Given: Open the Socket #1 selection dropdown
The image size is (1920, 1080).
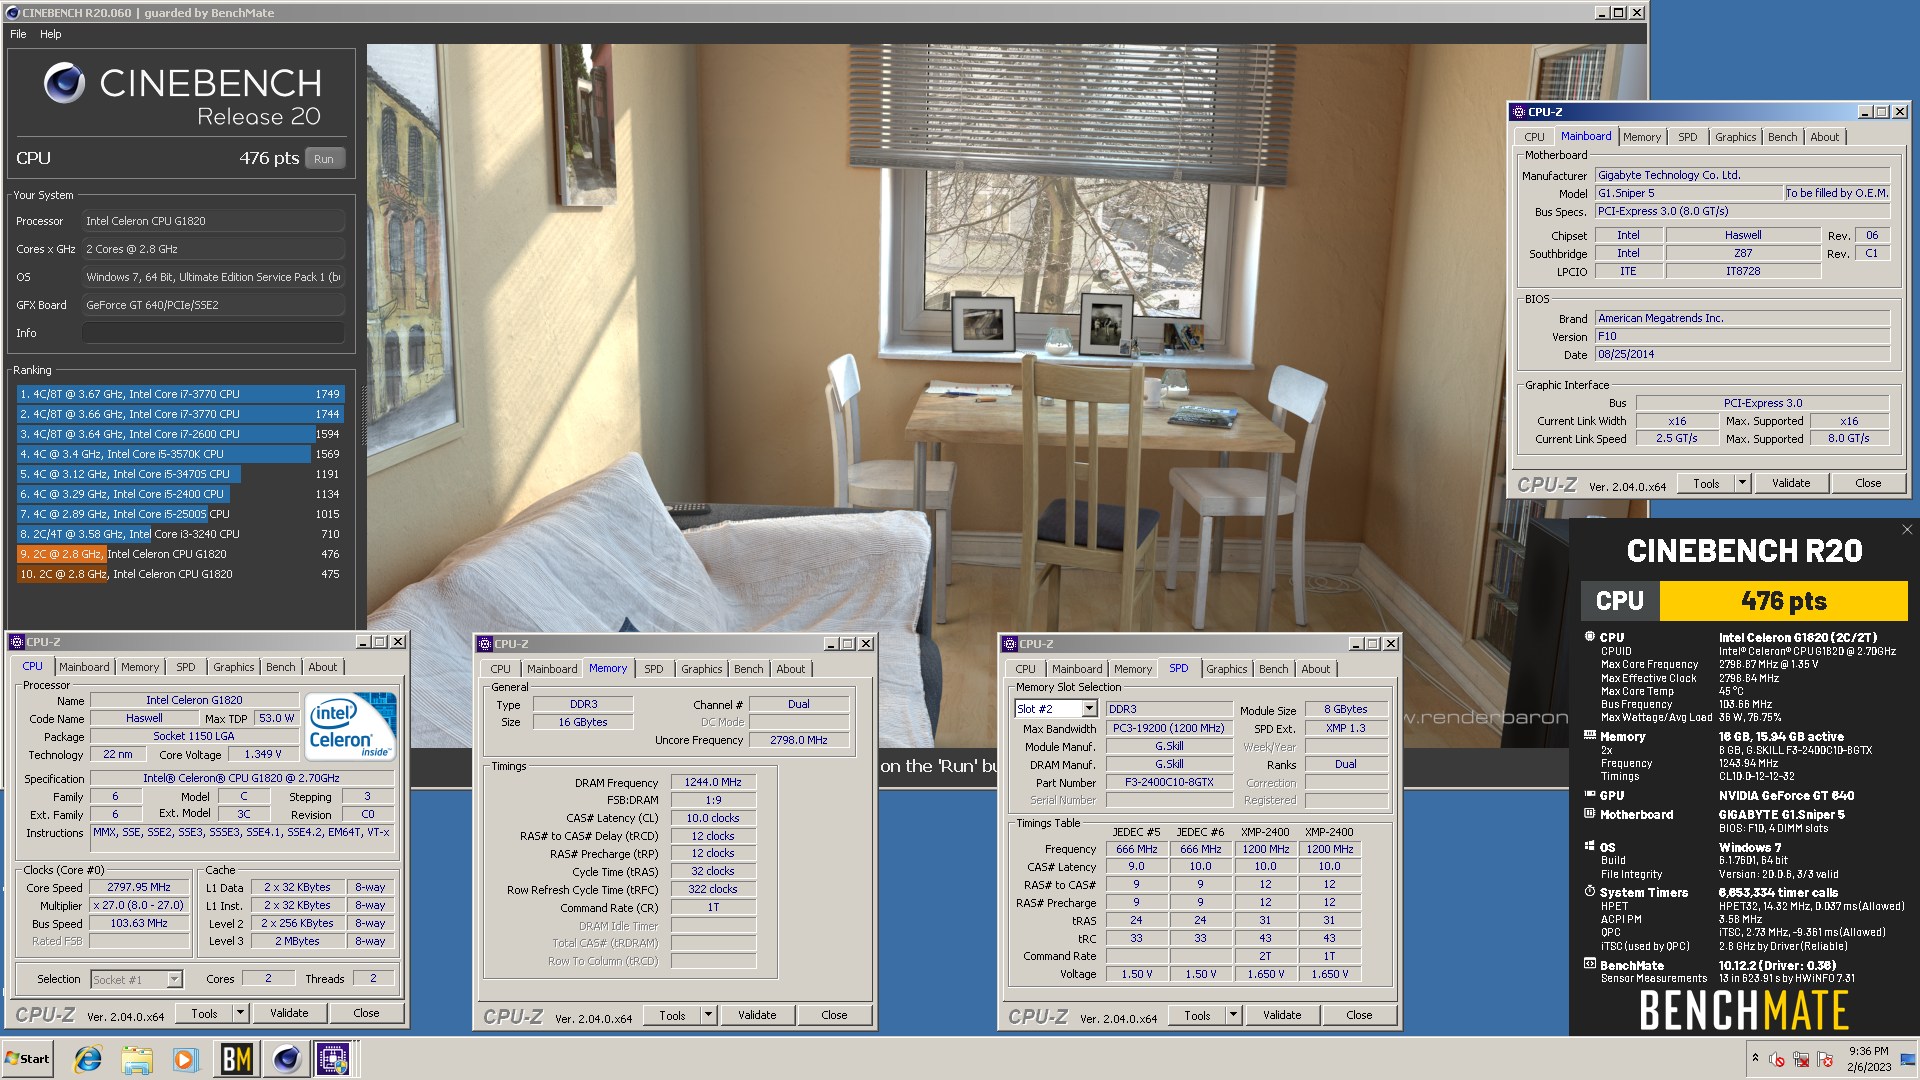Looking at the screenshot, I should (174, 980).
